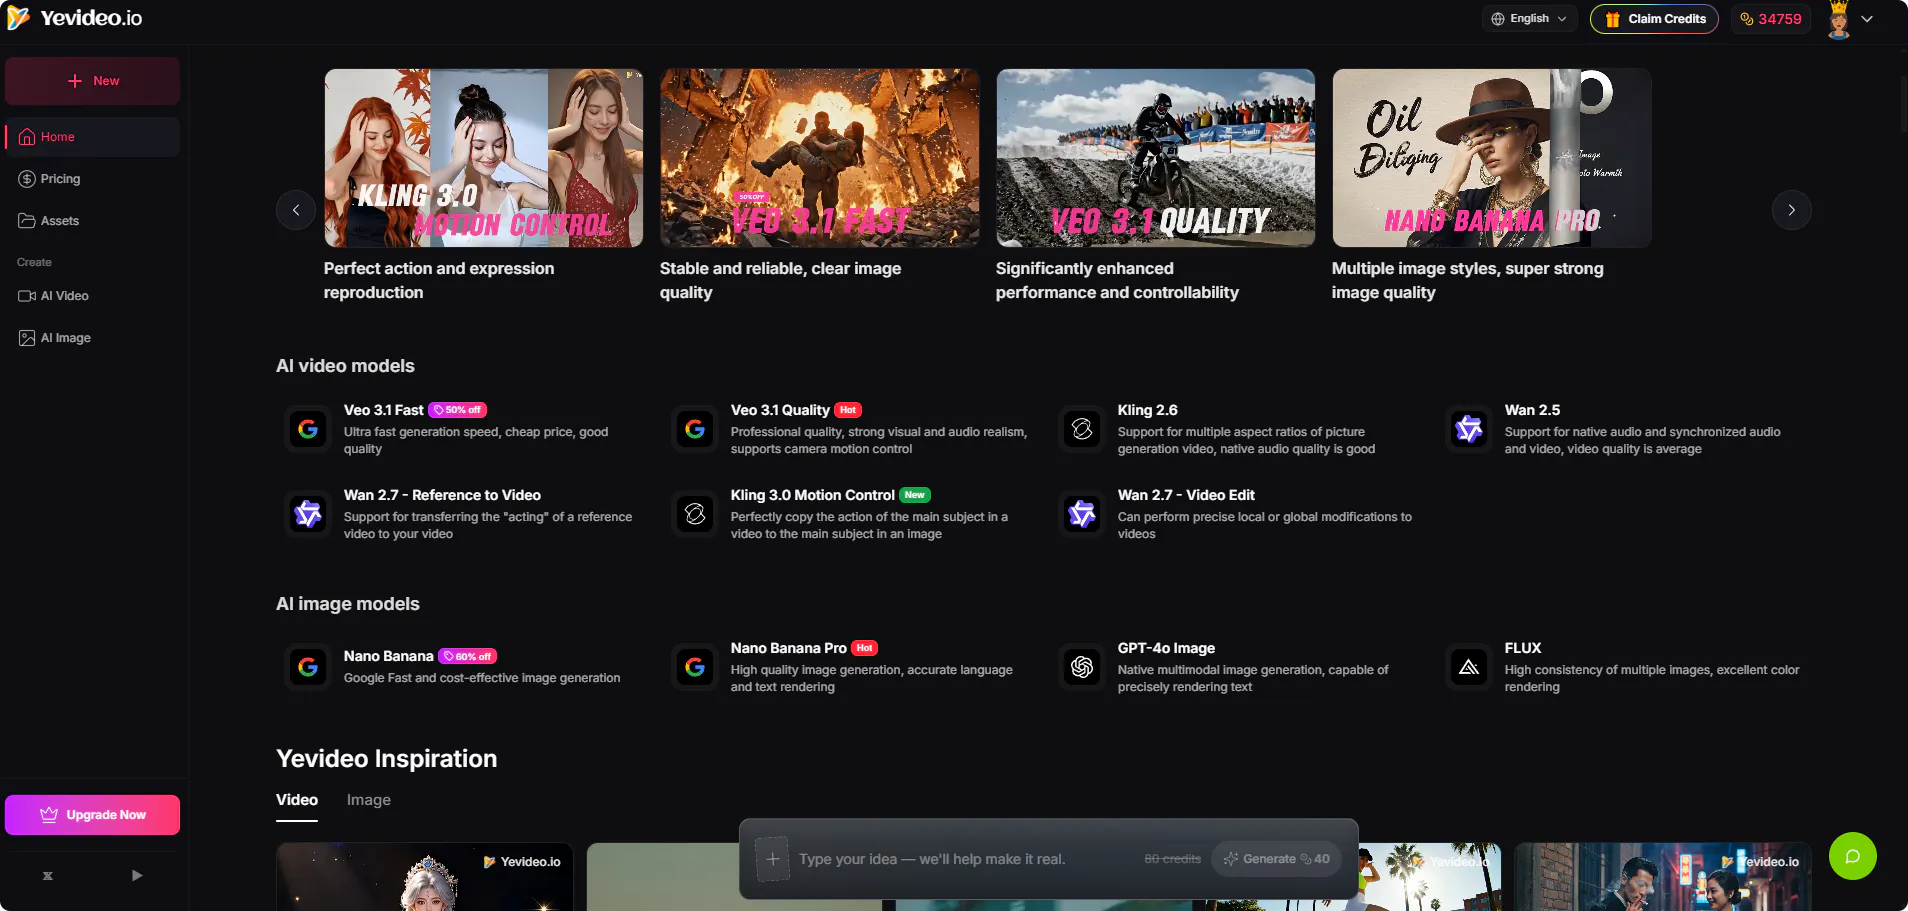Open the Veo 3.1 Fast banner
Image resolution: width=1908 pixels, height=911 pixels.
point(820,158)
